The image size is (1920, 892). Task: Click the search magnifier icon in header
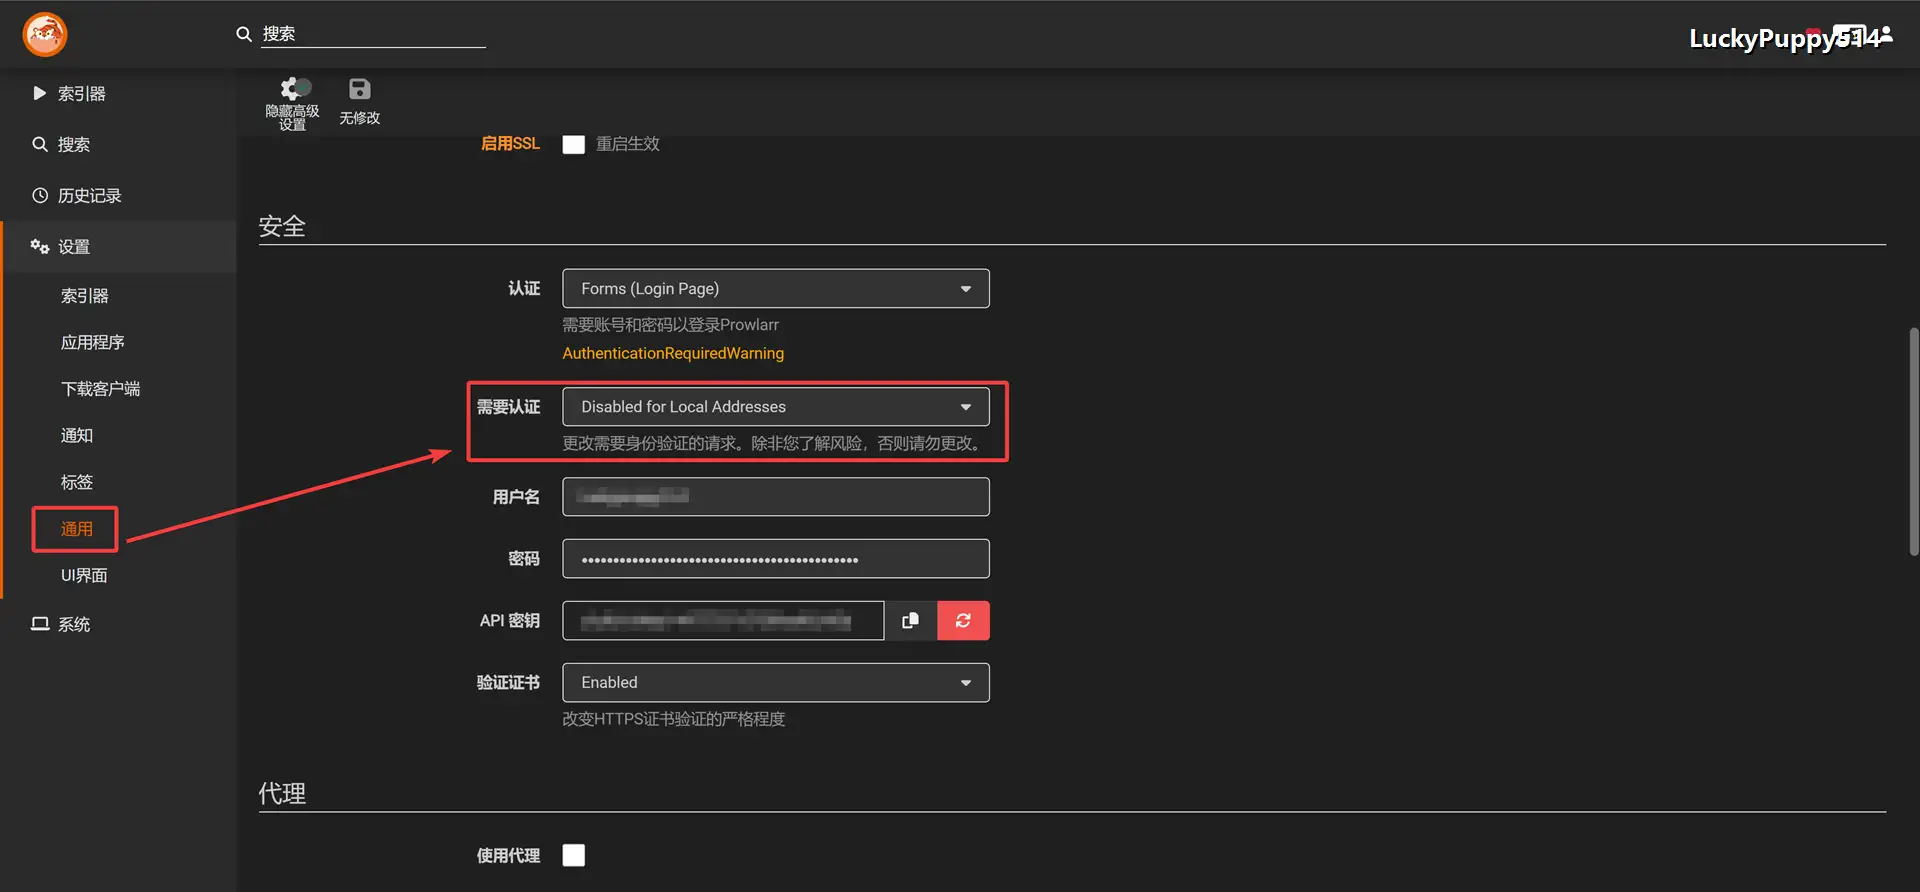[x=243, y=34]
